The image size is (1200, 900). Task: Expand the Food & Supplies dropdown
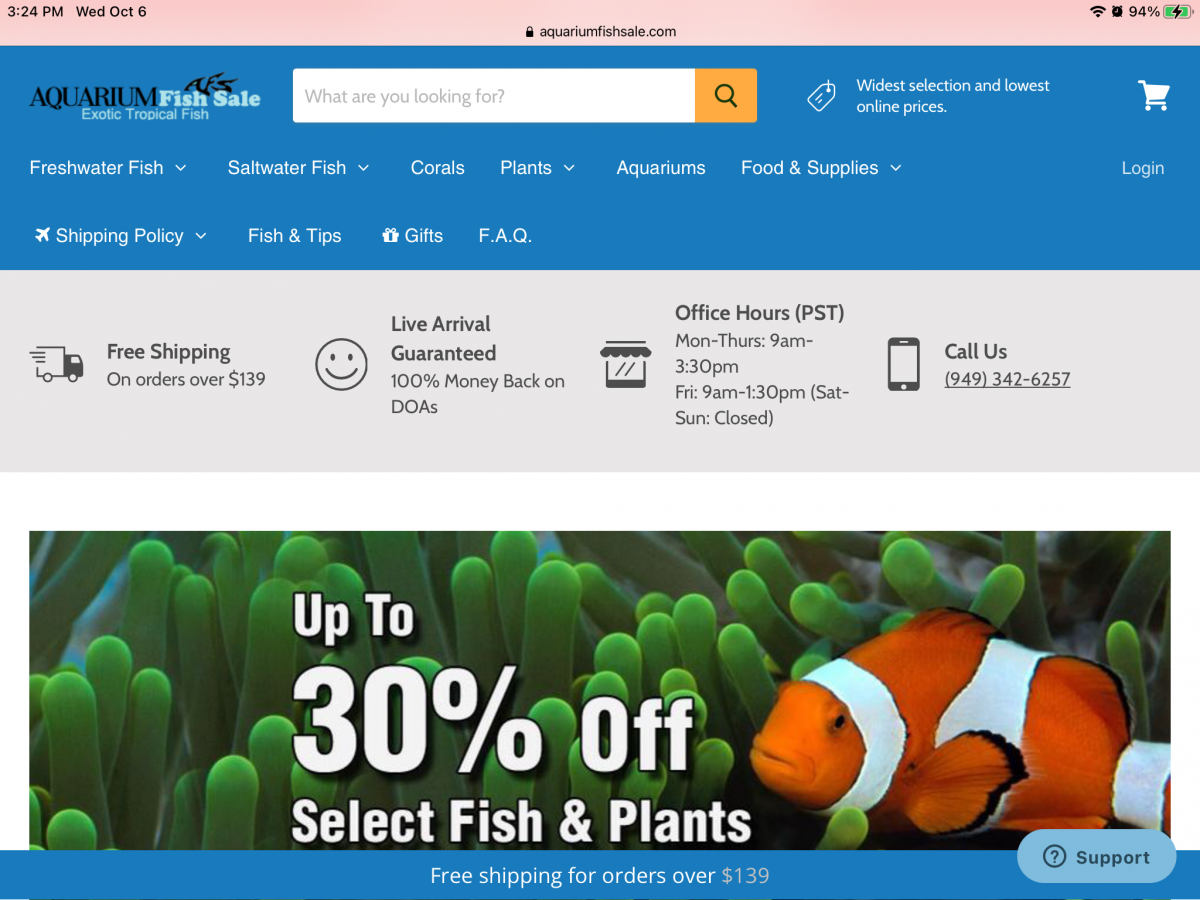pyautogui.click(x=822, y=168)
